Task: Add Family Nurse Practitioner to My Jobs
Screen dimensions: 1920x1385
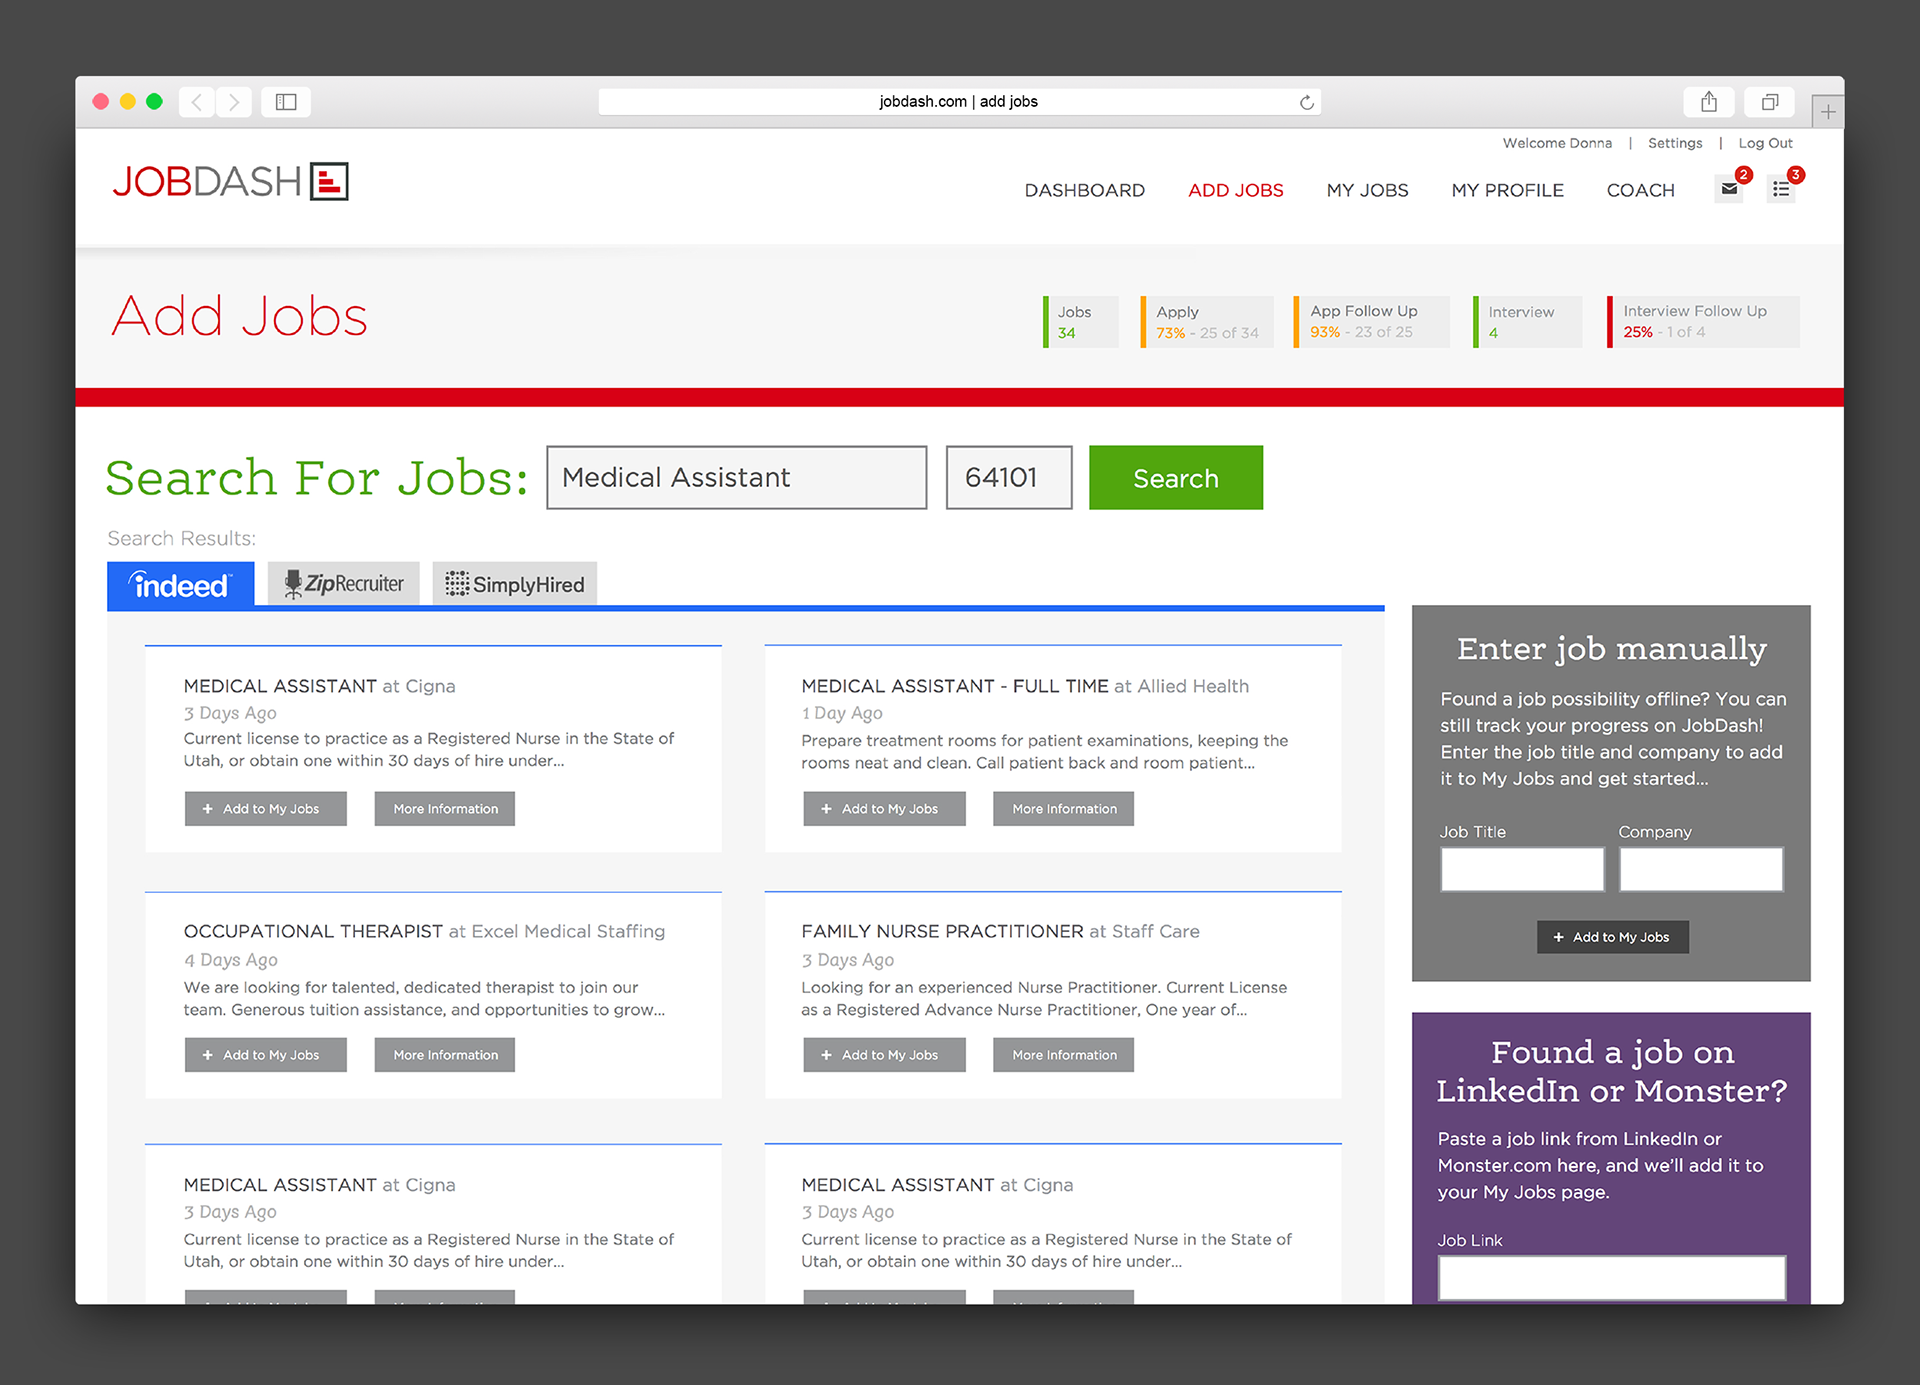Action: (884, 1055)
